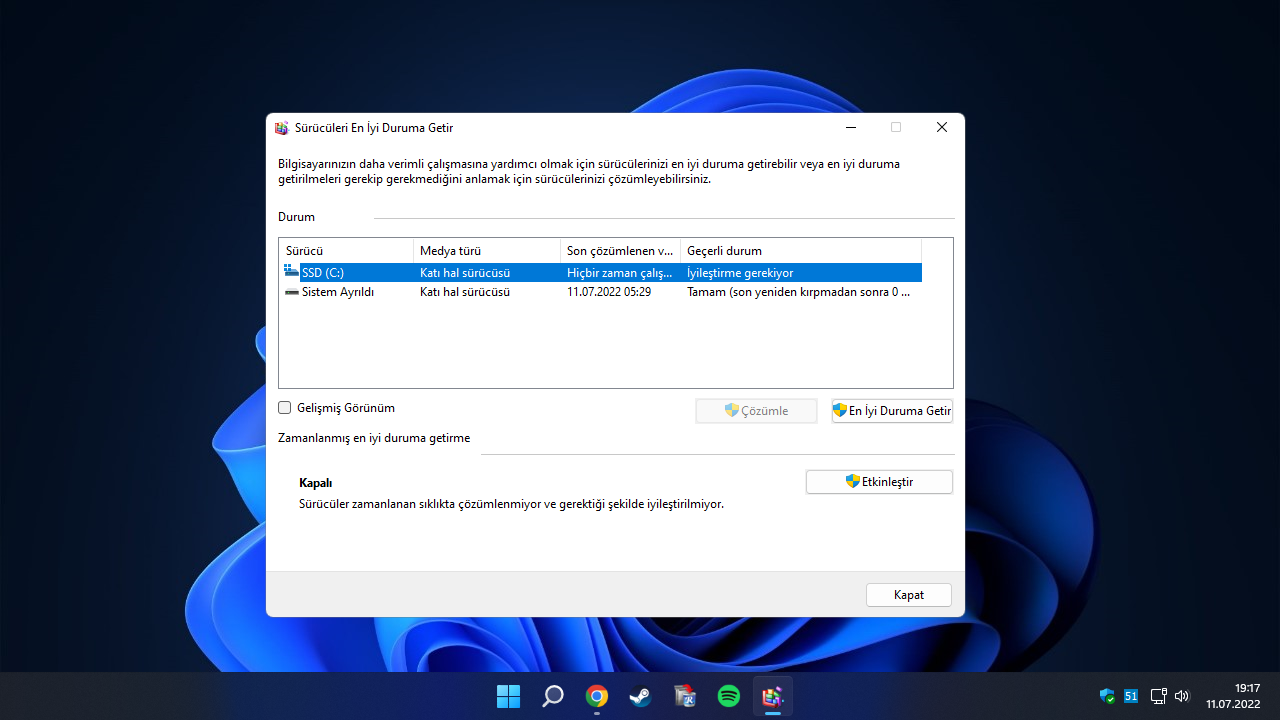Open the recycle bin app on taskbar
Image resolution: width=1280 pixels, height=720 pixels.
[x=685, y=696]
